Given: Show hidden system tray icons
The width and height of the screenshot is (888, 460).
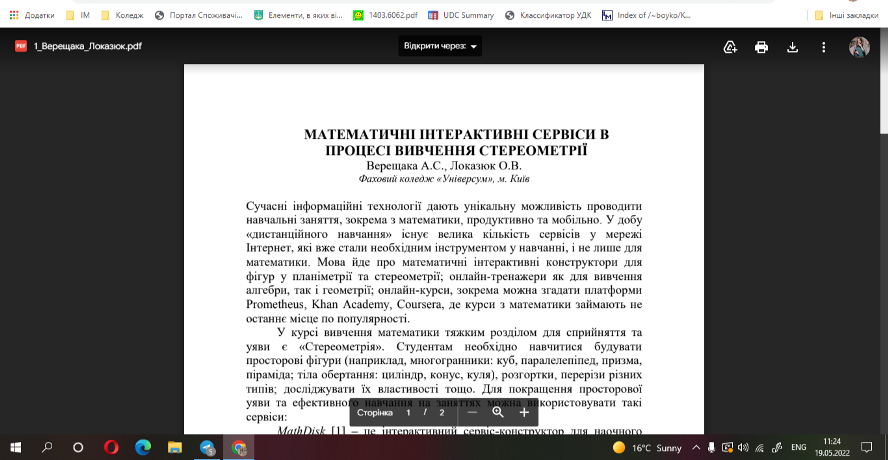Looking at the screenshot, I should click(x=697, y=448).
